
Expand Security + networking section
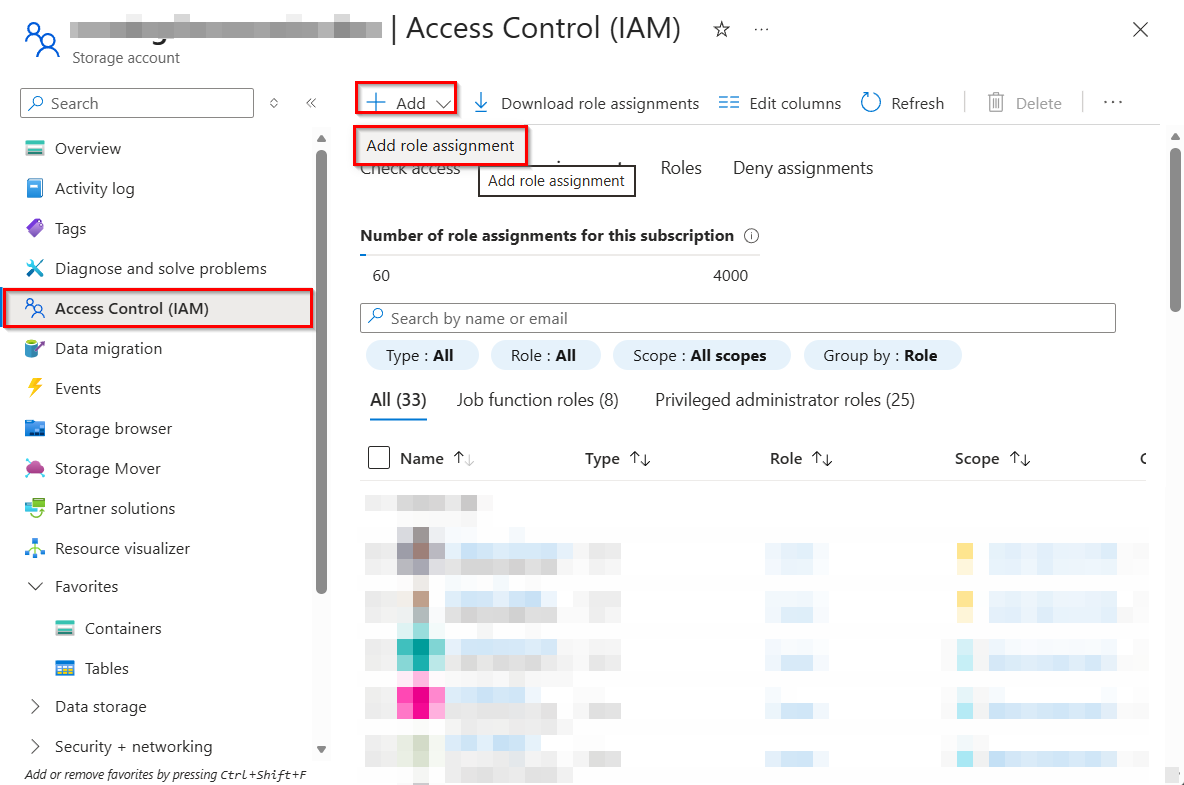click(x=35, y=747)
